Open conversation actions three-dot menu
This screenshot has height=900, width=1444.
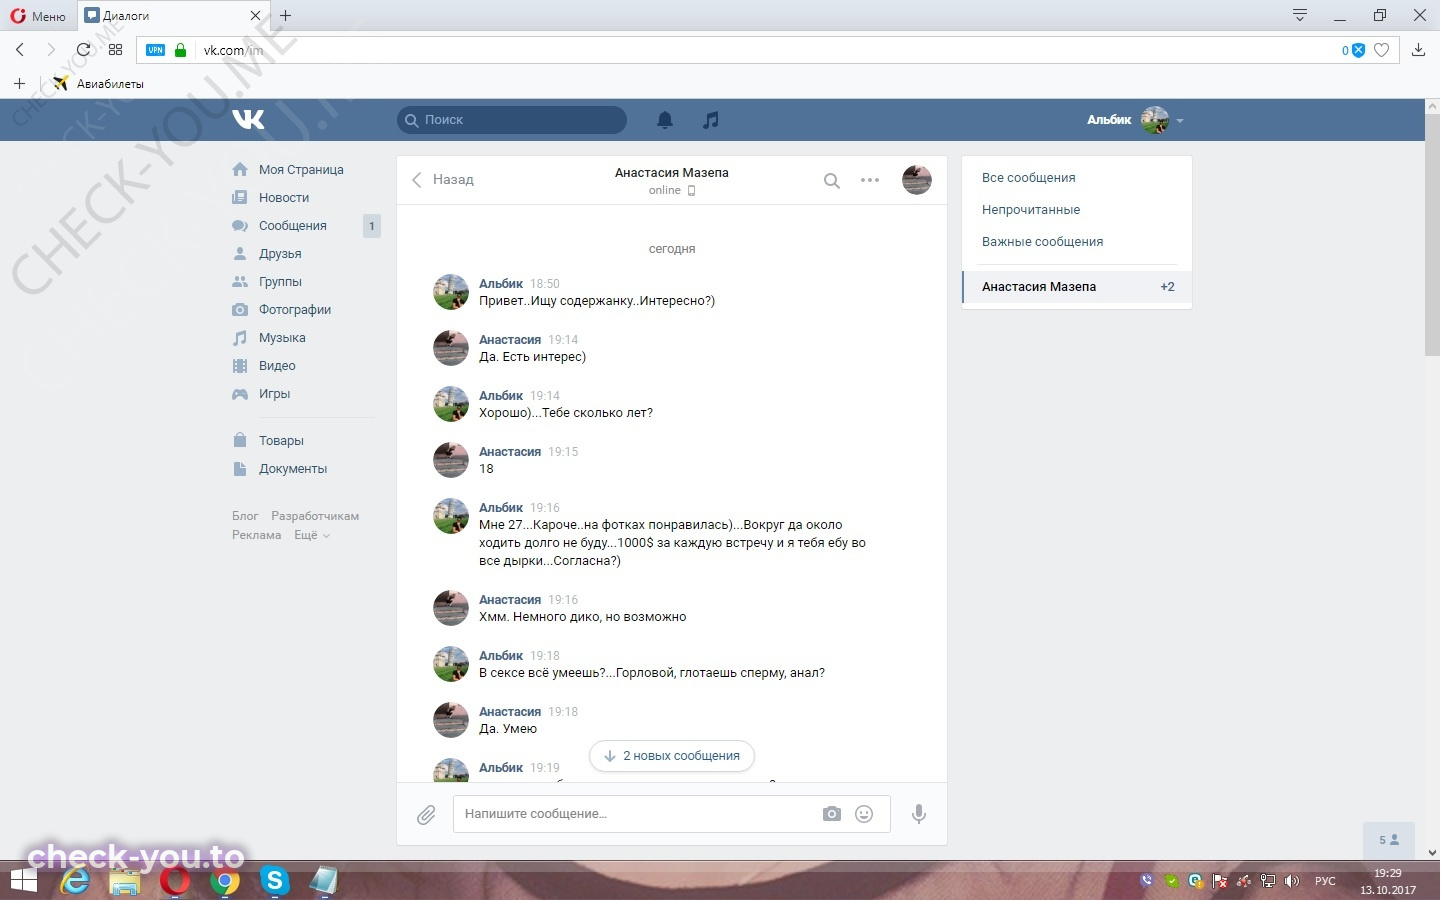tap(870, 181)
